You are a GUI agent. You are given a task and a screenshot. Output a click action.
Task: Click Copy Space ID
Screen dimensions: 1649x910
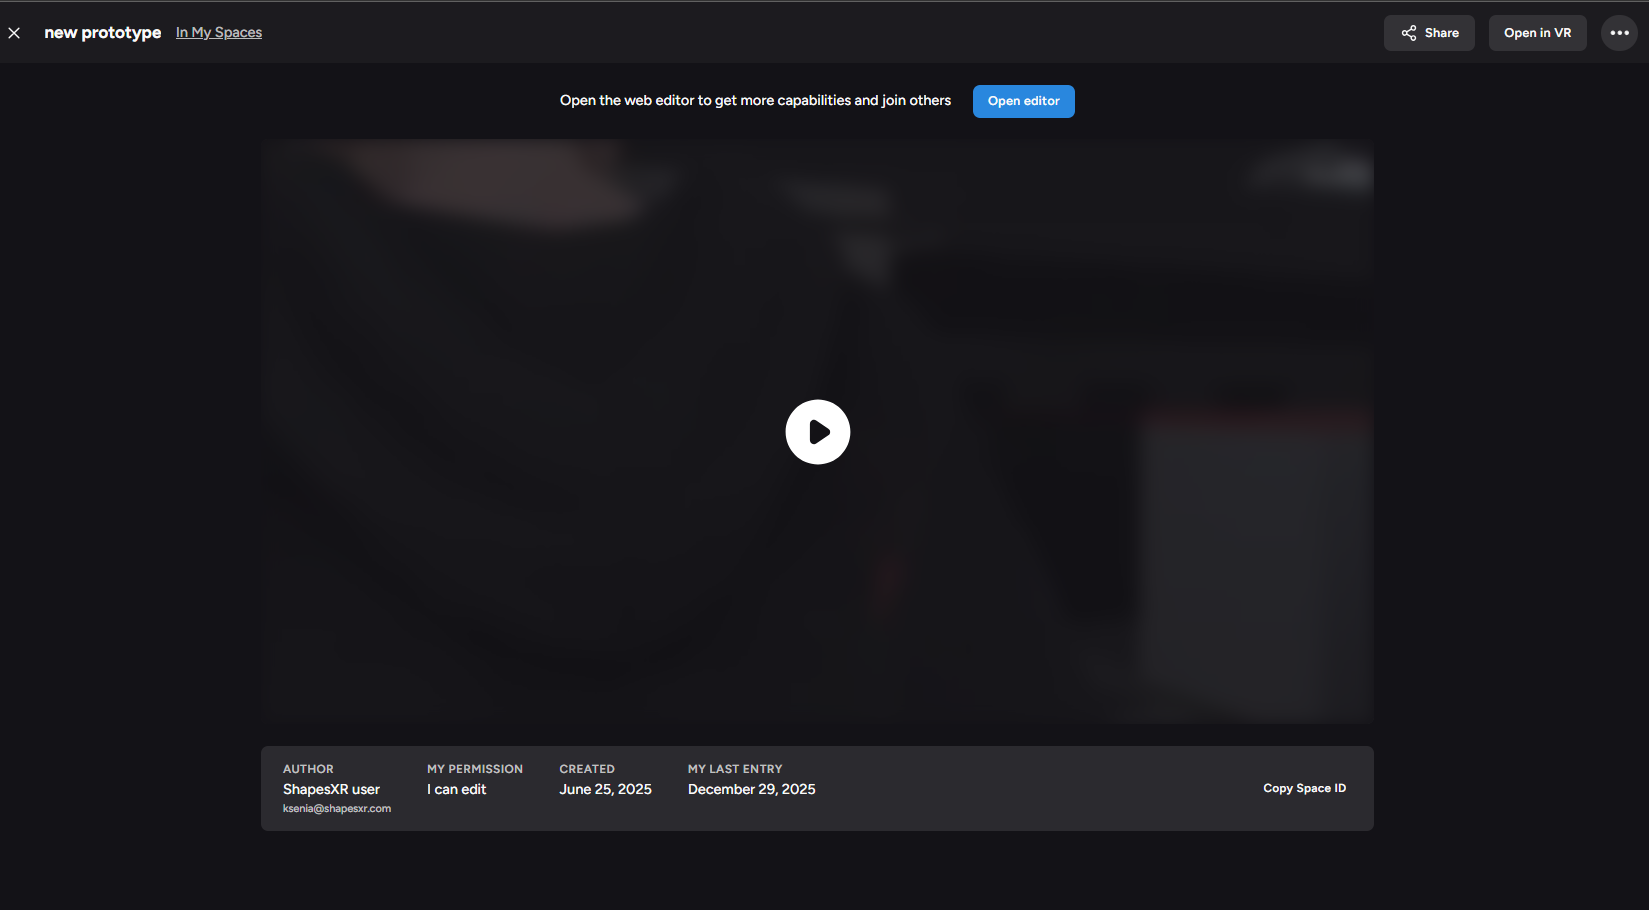point(1304,788)
